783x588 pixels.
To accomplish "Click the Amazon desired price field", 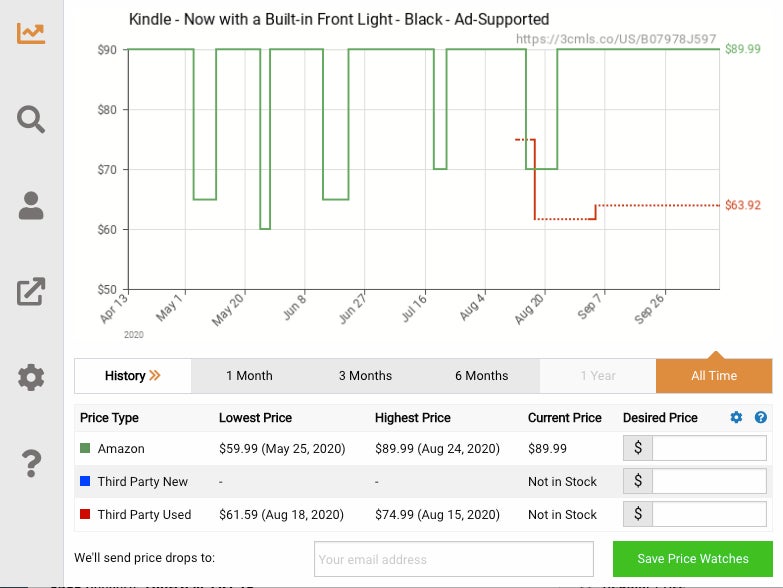I will coord(709,448).
